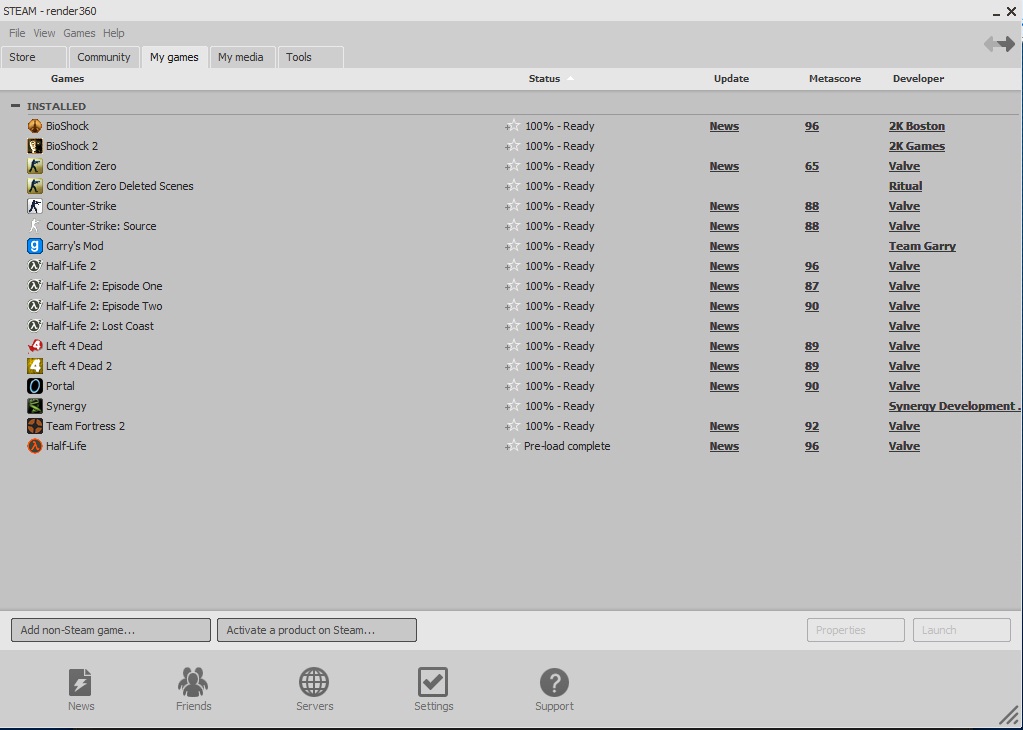Screen dimensions: 1023x730
Task: Open Metascore 65 link for Condition Zero
Action: [x=812, y=166]
